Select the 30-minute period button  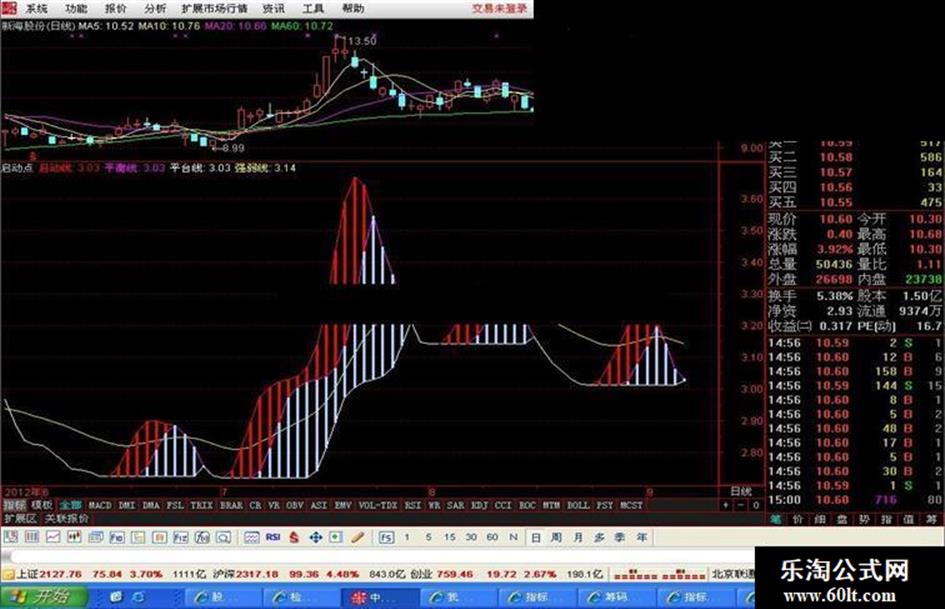coord(471,537)
